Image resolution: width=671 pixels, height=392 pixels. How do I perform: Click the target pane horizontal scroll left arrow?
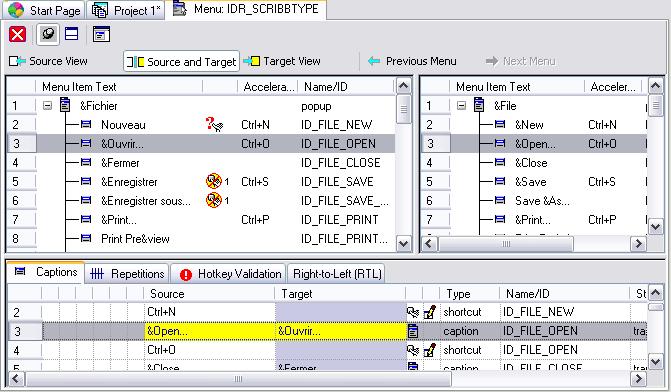[x=429, y=244]
